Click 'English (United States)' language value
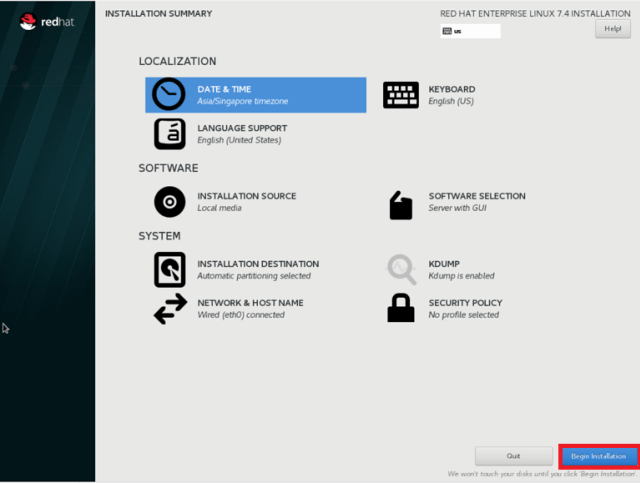The image size is (640, 483). [x=239, y=140]
